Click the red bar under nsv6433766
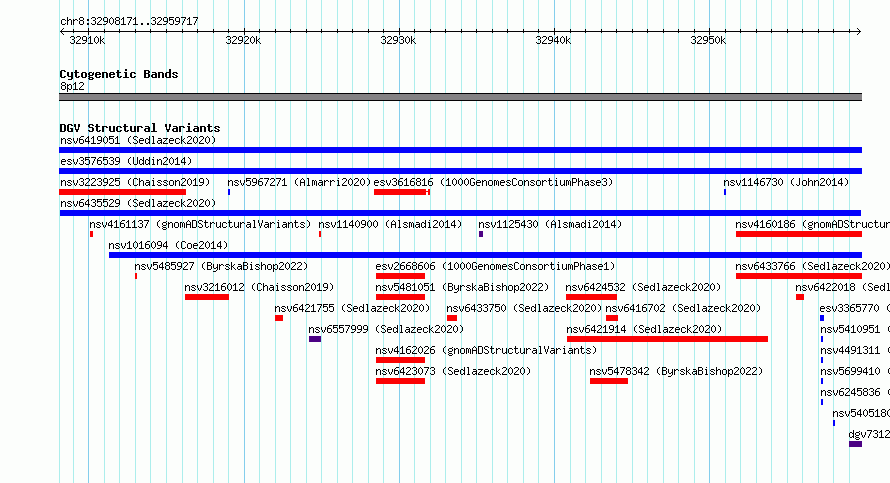 tap(799, 276)
